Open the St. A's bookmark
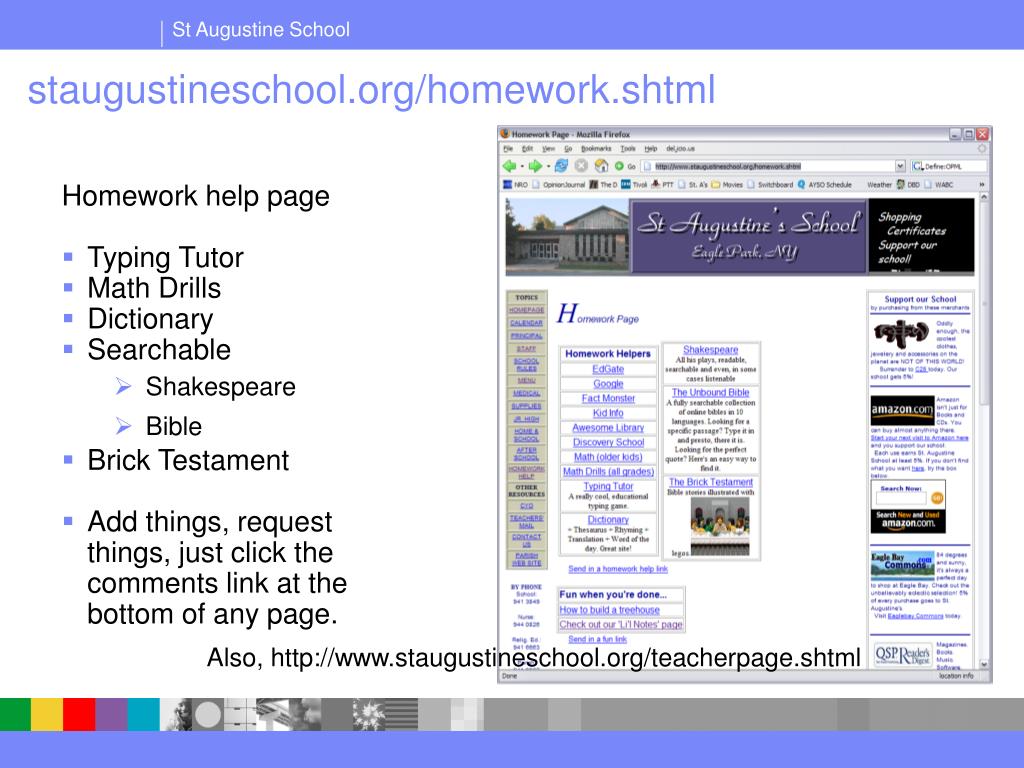The height and width of the screenshot is (768, 1024). (693, 185)
